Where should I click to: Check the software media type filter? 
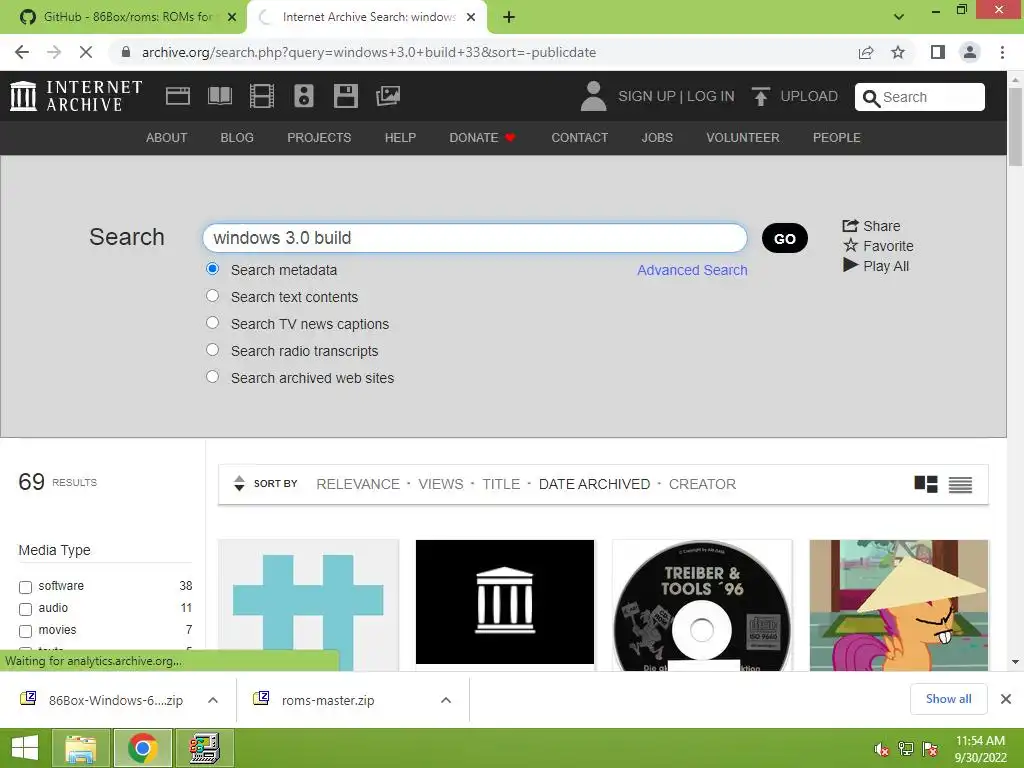click(x=25, y=587)
